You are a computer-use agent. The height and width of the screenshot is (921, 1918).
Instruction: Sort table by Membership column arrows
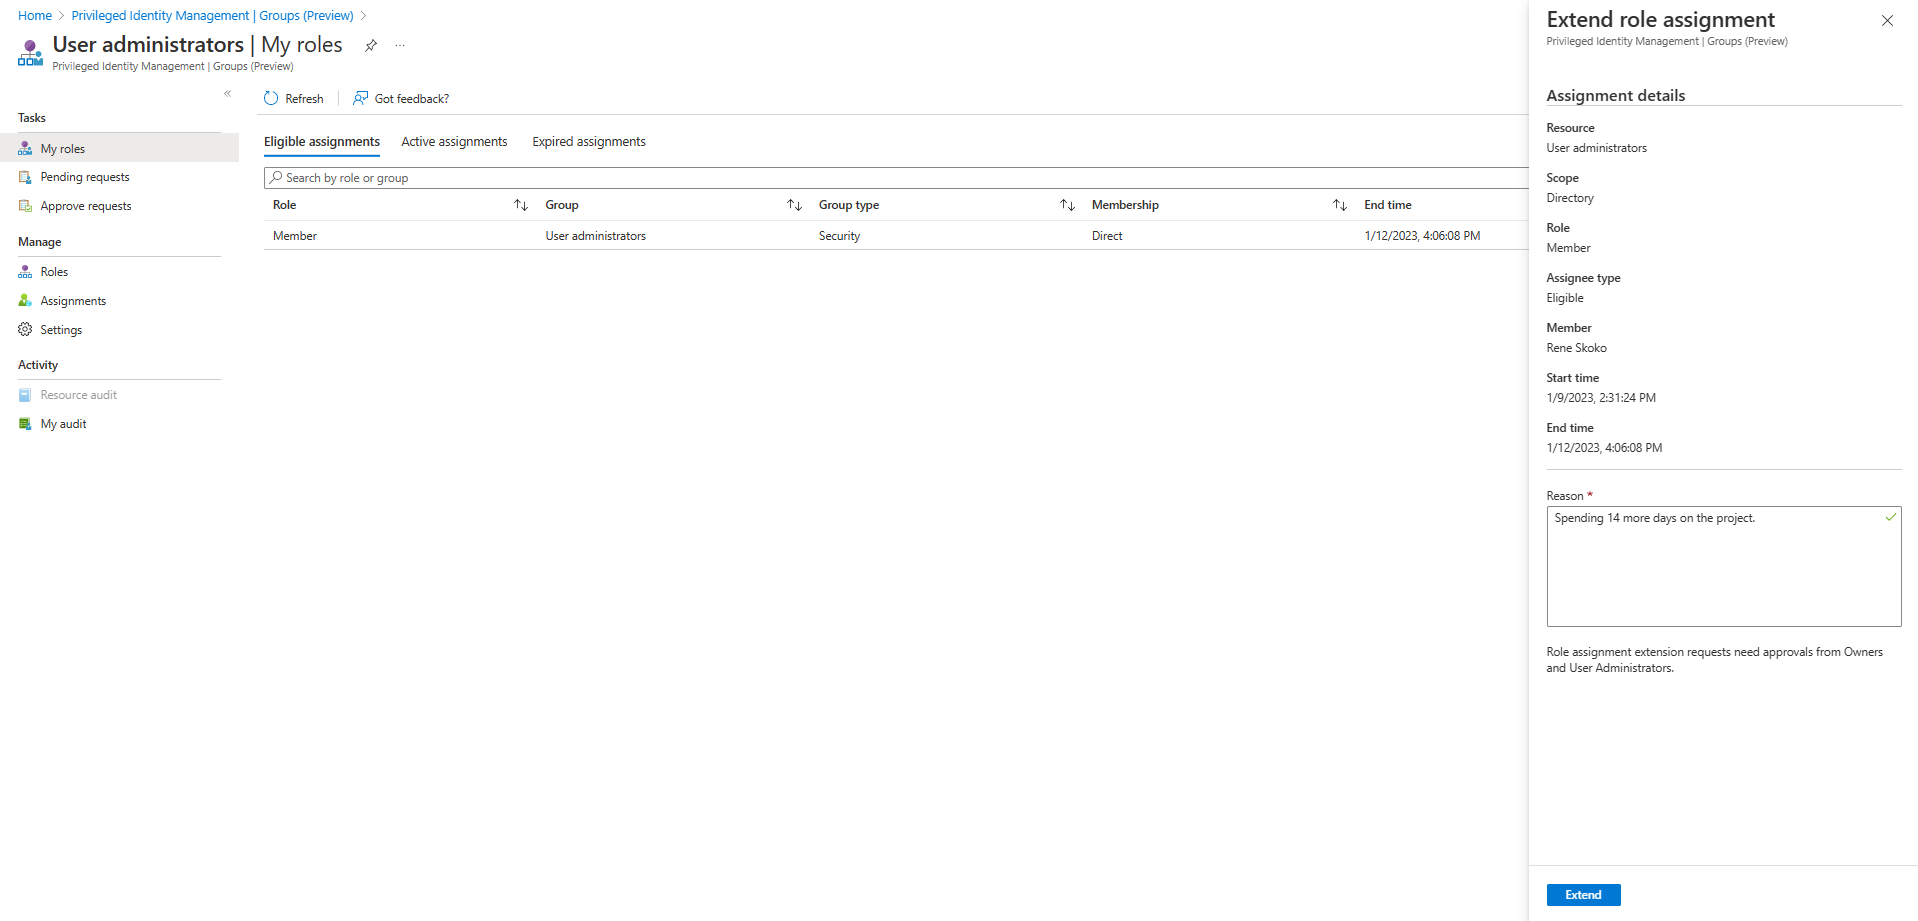[1340, 205]
